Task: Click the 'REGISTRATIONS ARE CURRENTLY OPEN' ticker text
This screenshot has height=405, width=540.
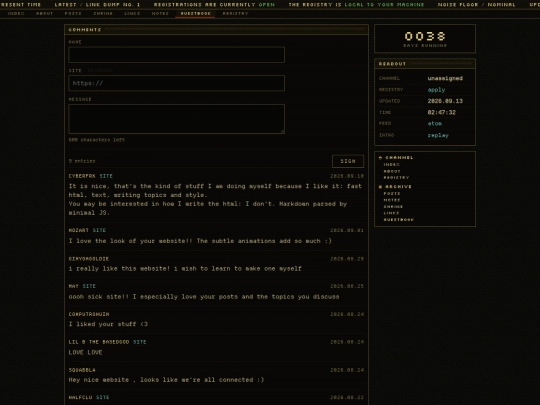Action: [214, 5]
